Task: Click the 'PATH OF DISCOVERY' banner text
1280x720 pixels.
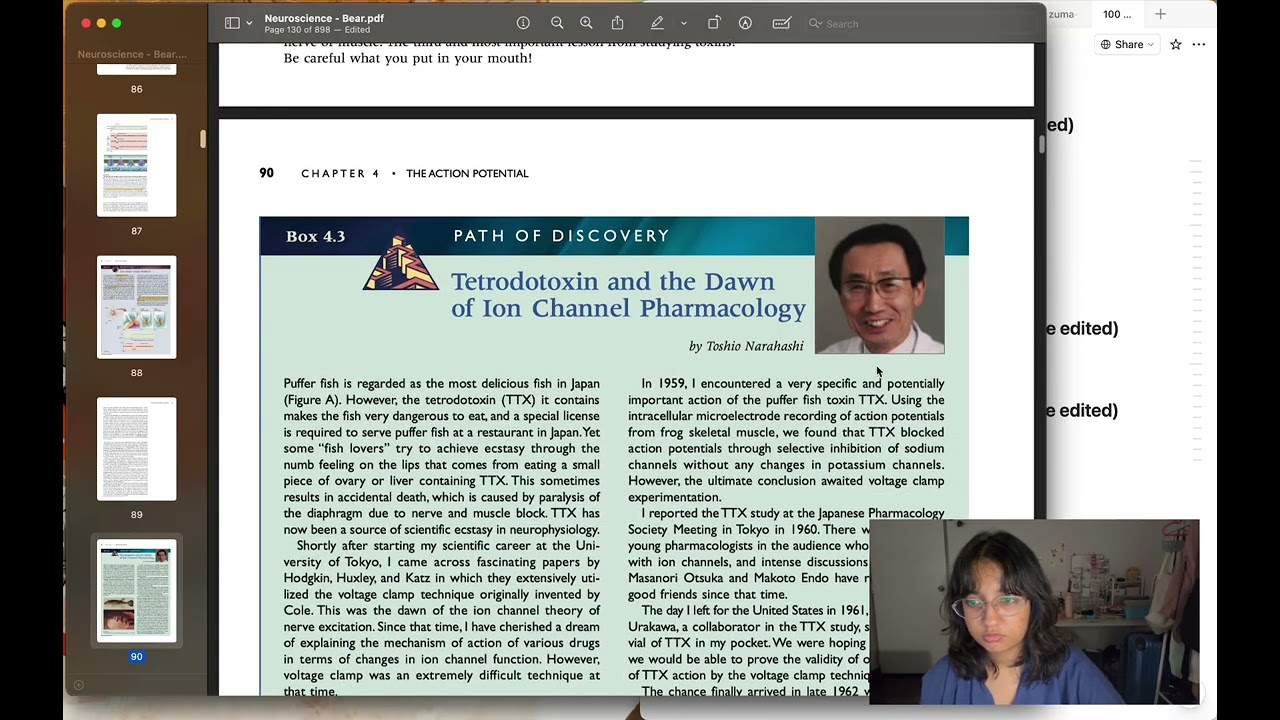Action: 561,236
